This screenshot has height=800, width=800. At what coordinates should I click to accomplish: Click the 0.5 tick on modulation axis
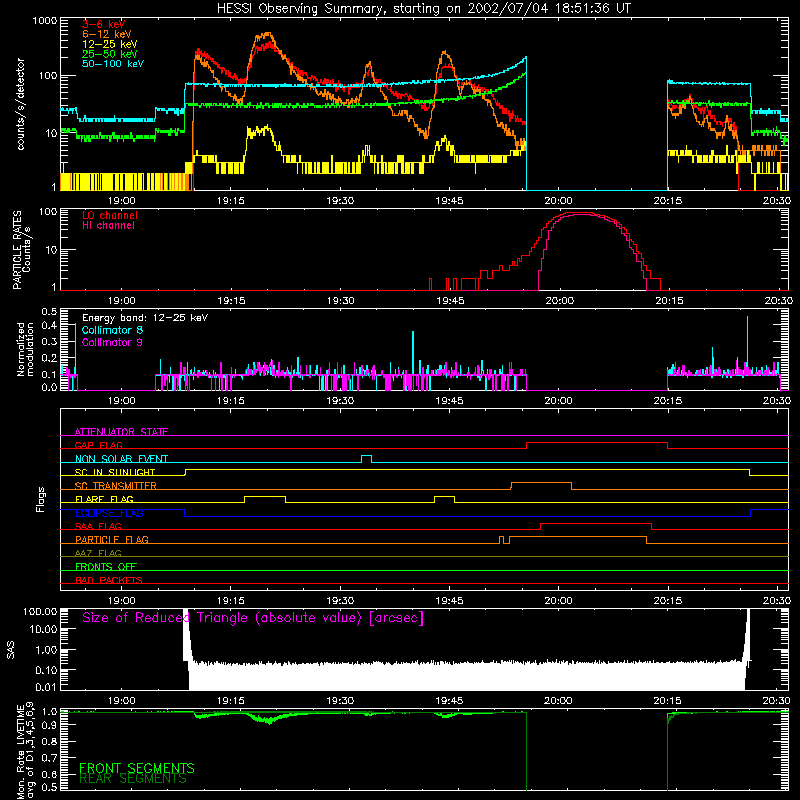pos(49,311)
